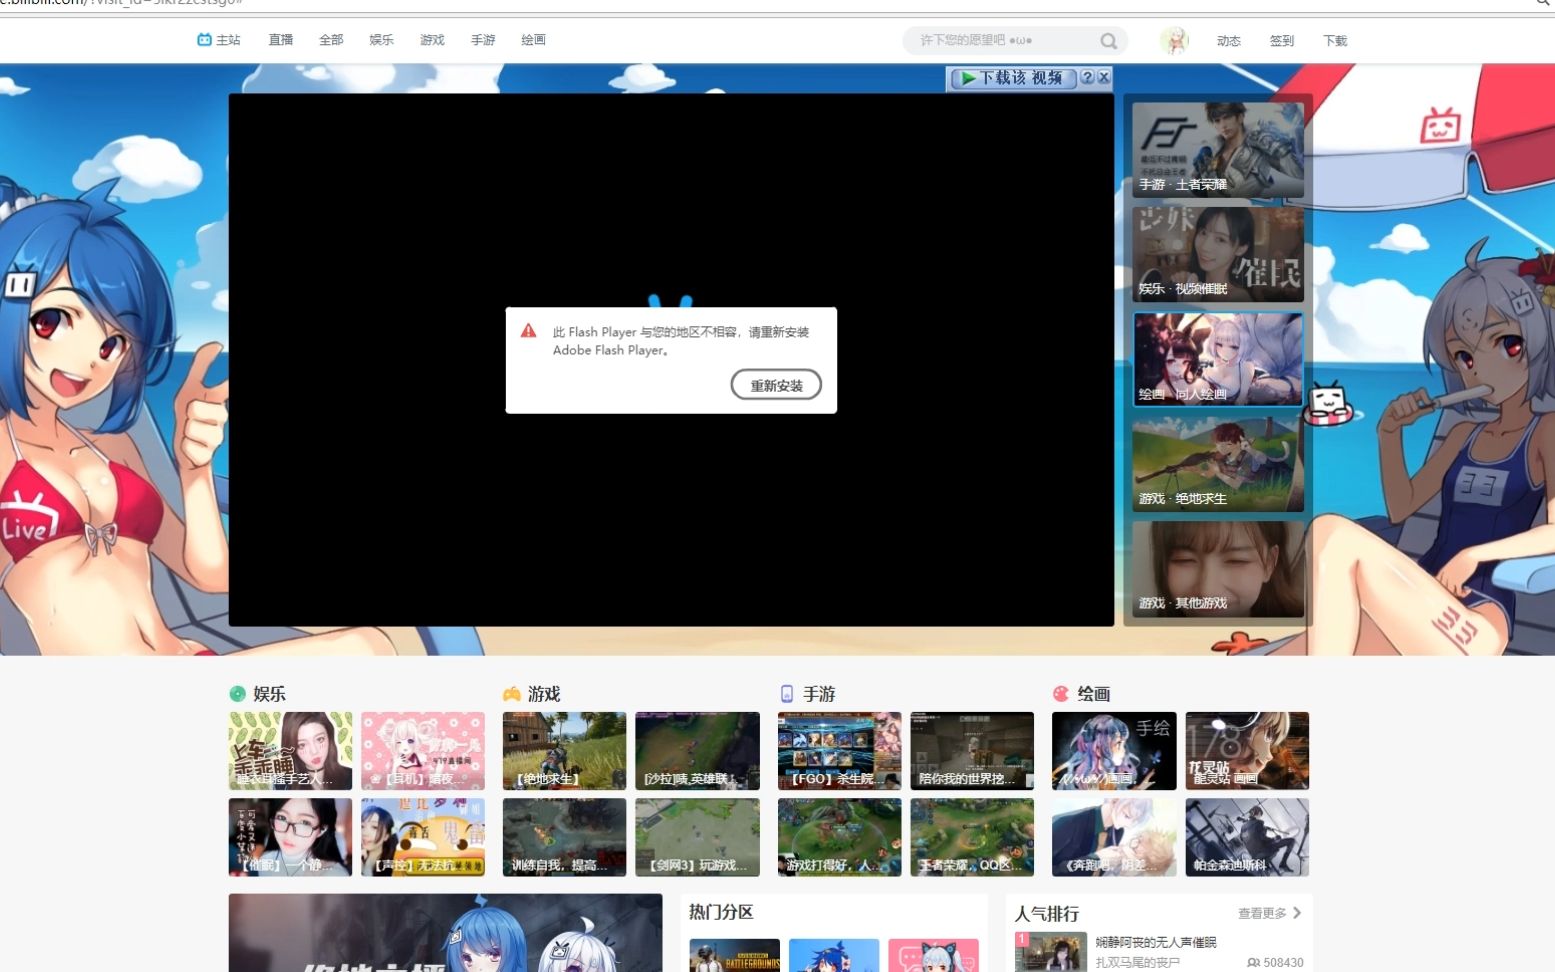This screenshot has height=972, width=1555.
Task: Open the 王者荣耀，QQ区 live thumbnail
Action: point(972,837)
